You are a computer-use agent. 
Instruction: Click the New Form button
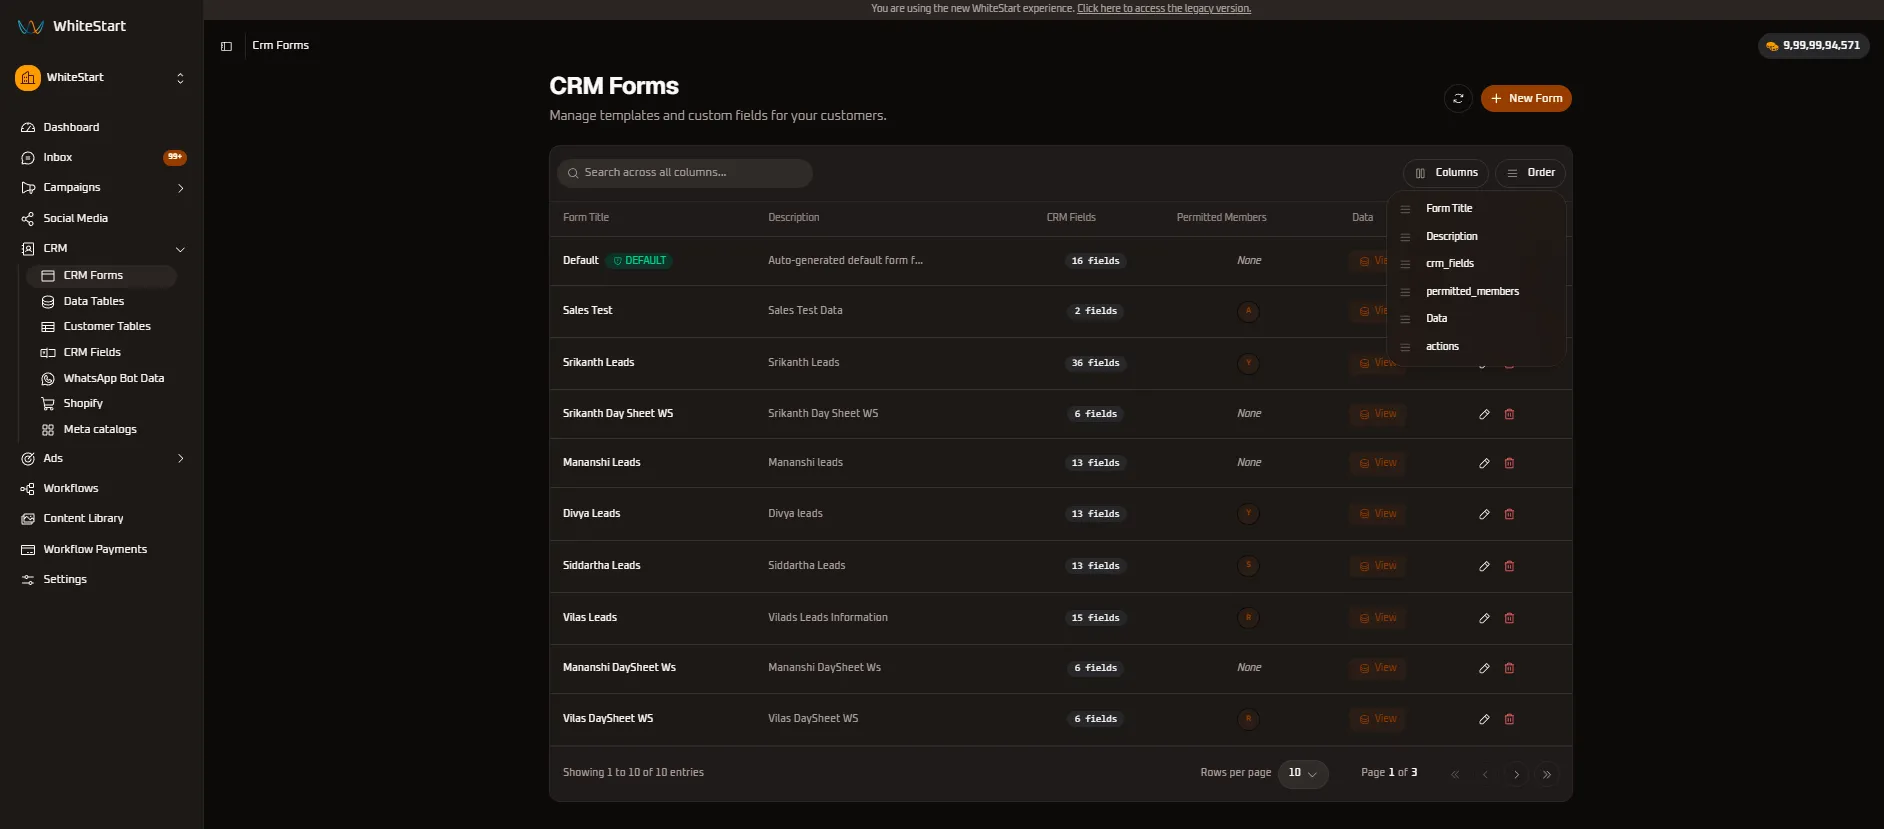tap(1526, 98)
